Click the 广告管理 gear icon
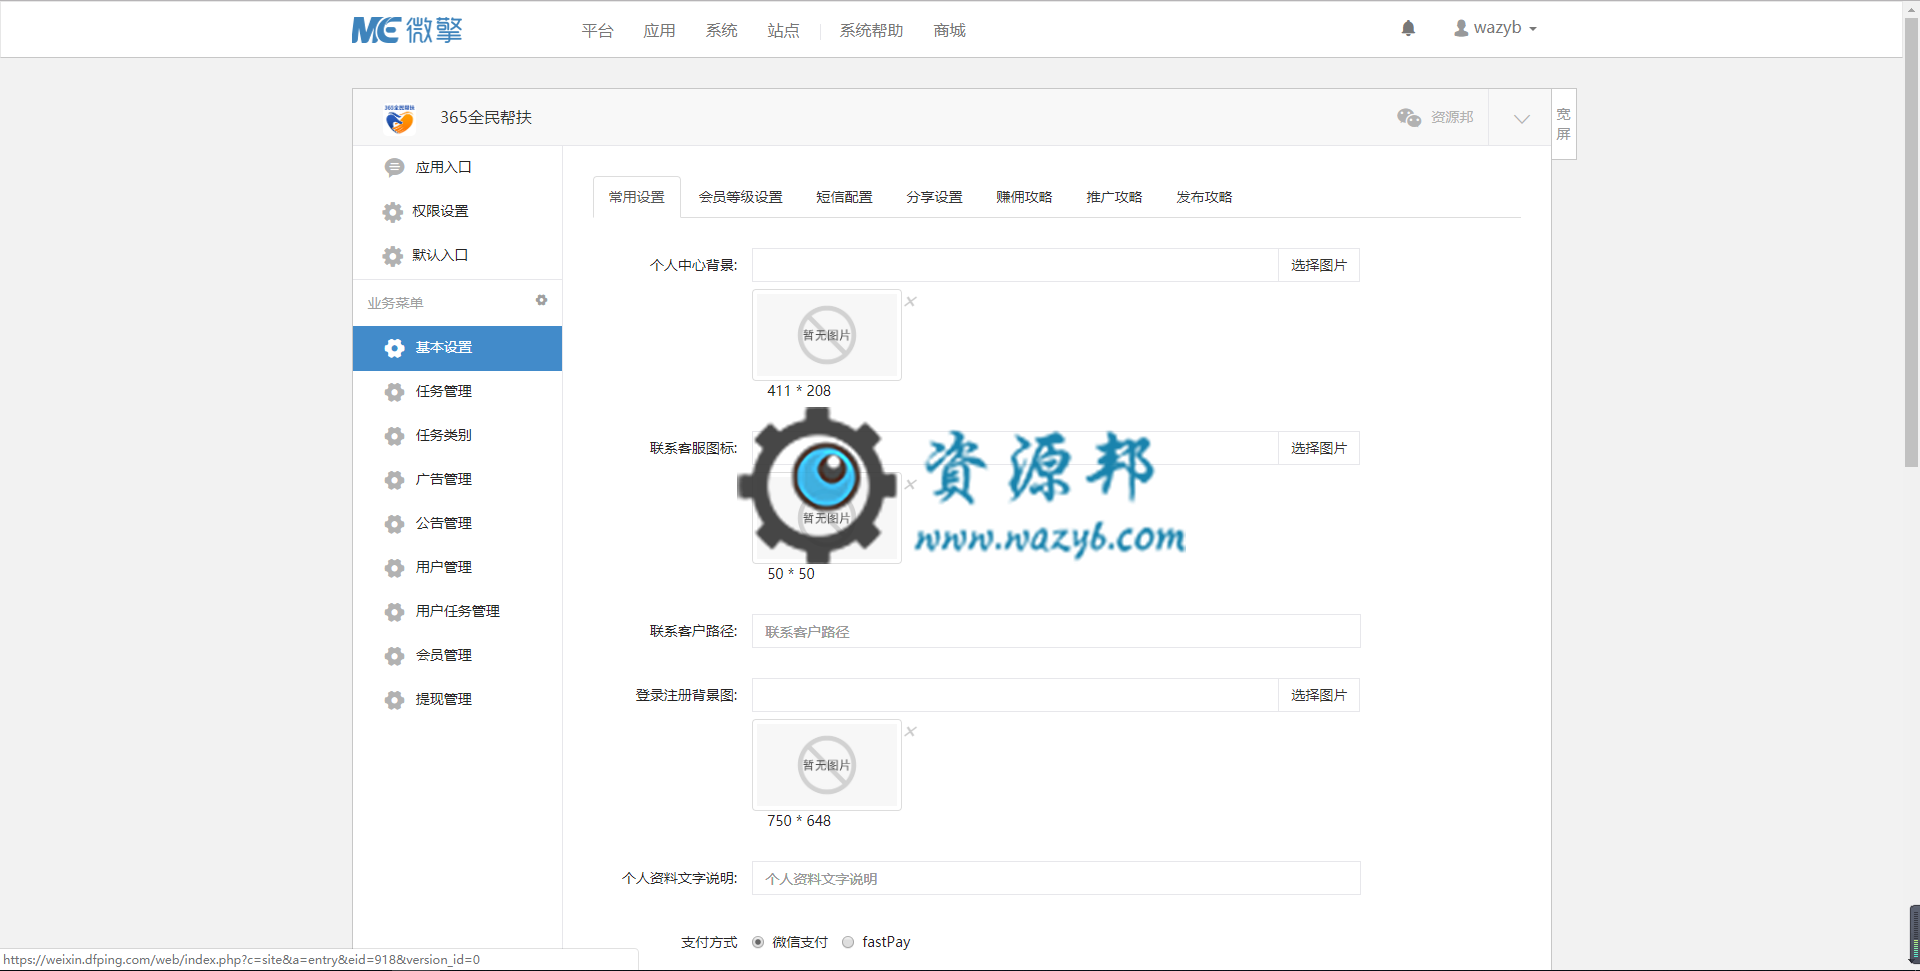1920x971 pixels. pos(394,479)
